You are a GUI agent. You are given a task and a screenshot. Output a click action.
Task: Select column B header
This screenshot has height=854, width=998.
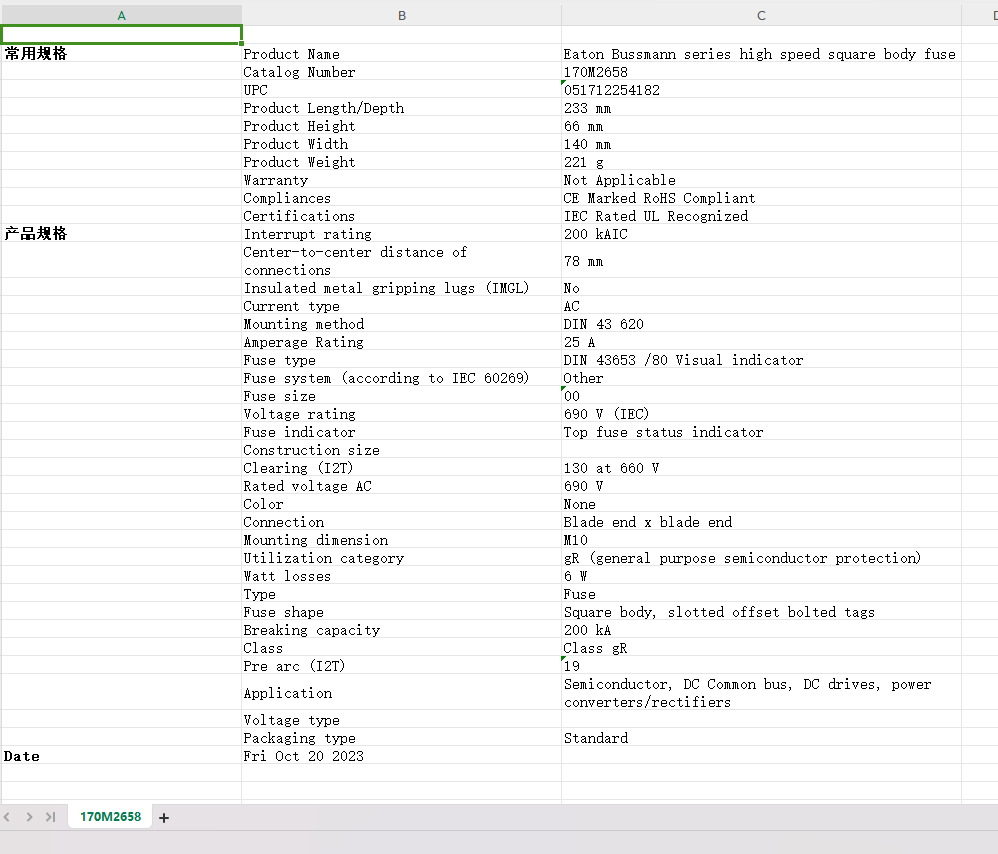coord(402,15)
